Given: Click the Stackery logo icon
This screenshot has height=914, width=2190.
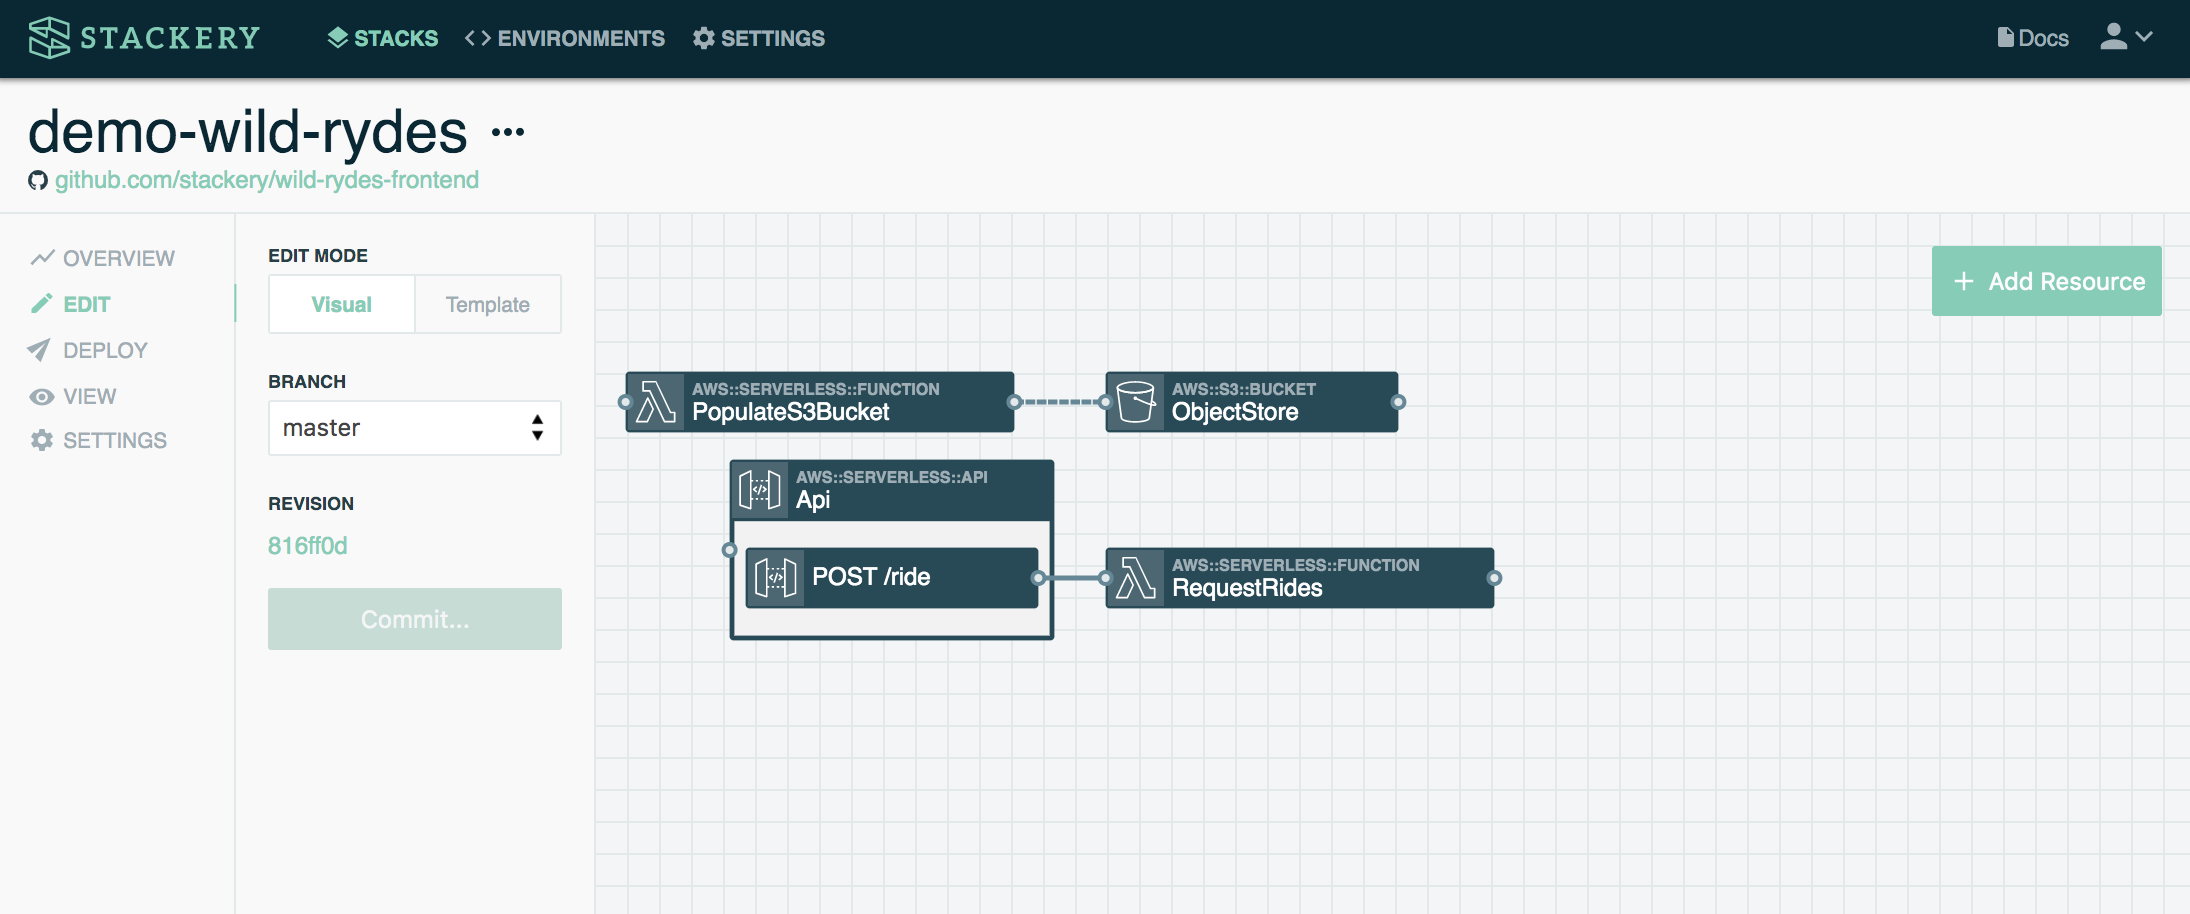Looking at the screenshot, I should click(49, 38).
